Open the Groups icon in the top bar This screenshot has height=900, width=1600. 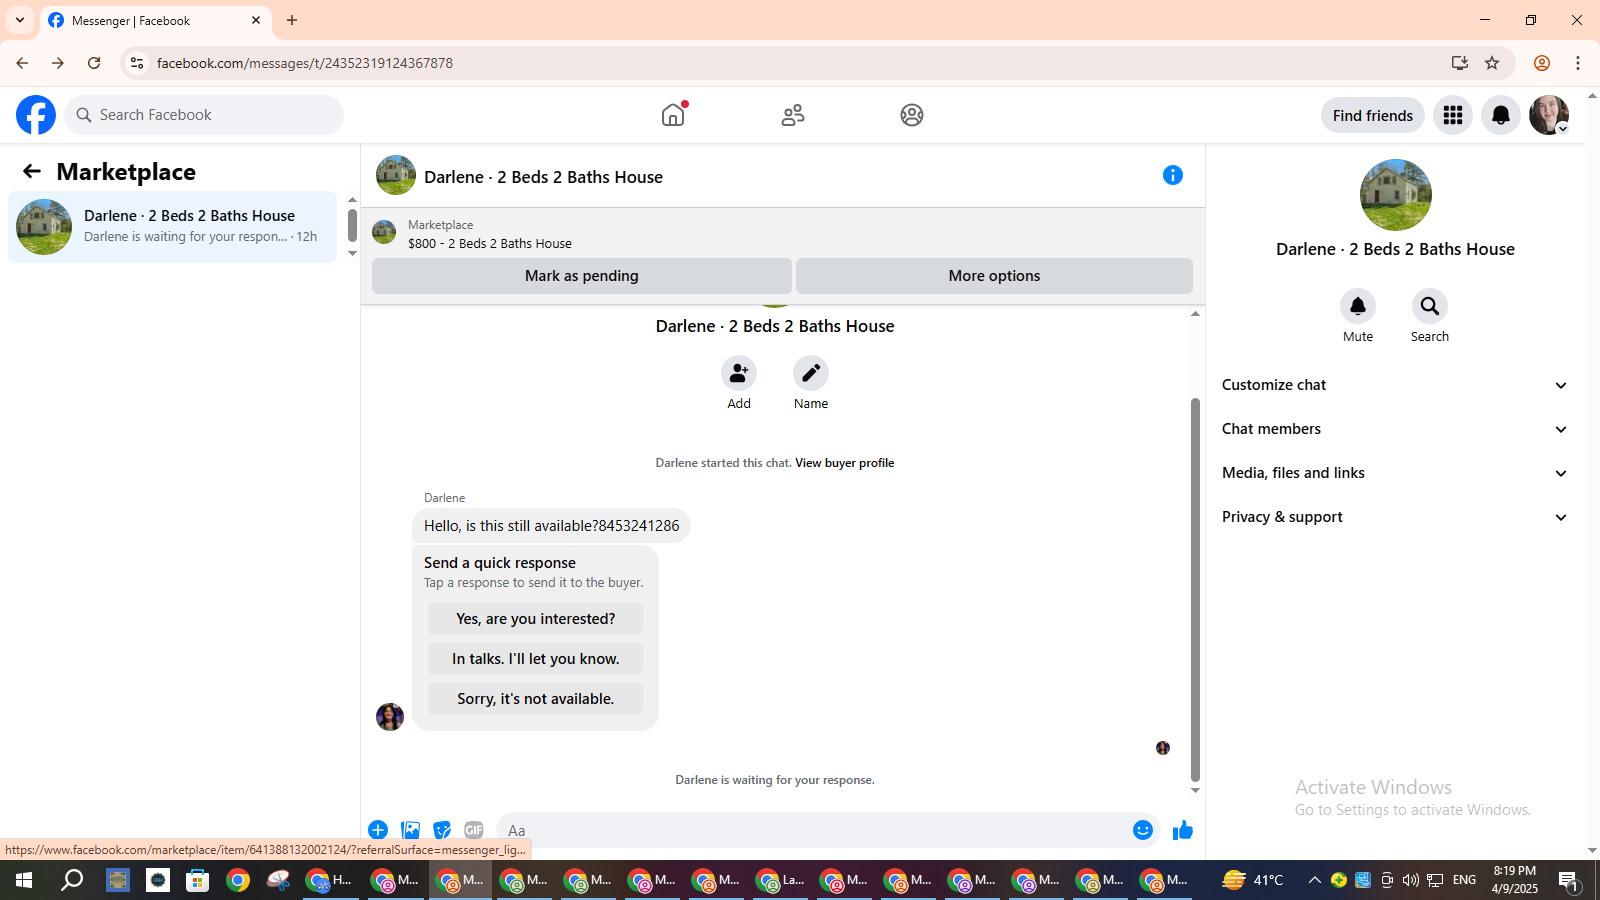[912, 115]
